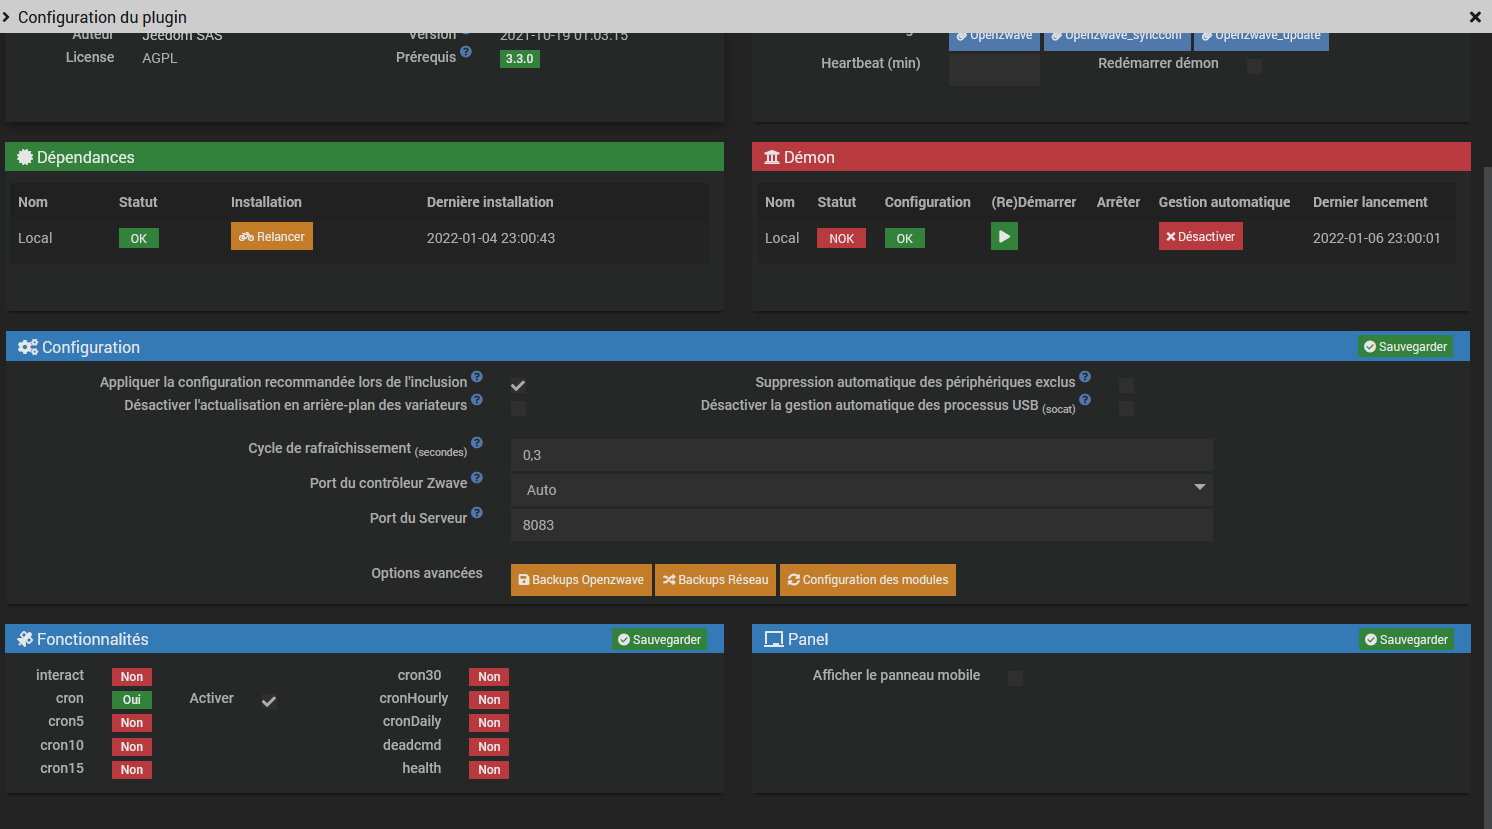Enable Suppression automatique des périphériques exclus checkbox
Viewport: 1492px width, 829px height.
tap(1126, 386)
